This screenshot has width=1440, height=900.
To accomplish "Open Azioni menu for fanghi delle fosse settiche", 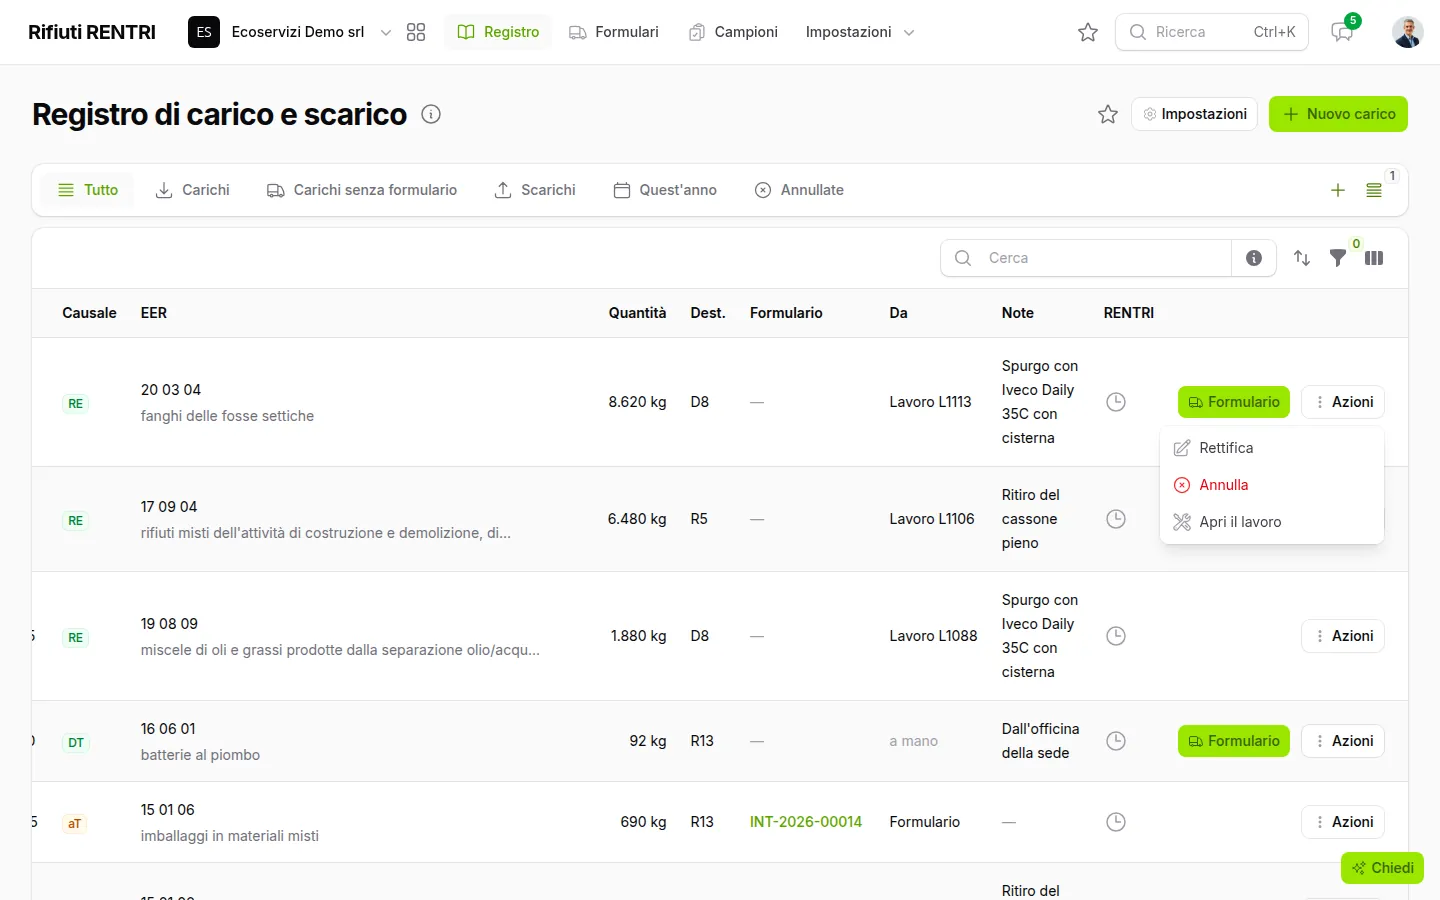I will (x=1343, y=402).
